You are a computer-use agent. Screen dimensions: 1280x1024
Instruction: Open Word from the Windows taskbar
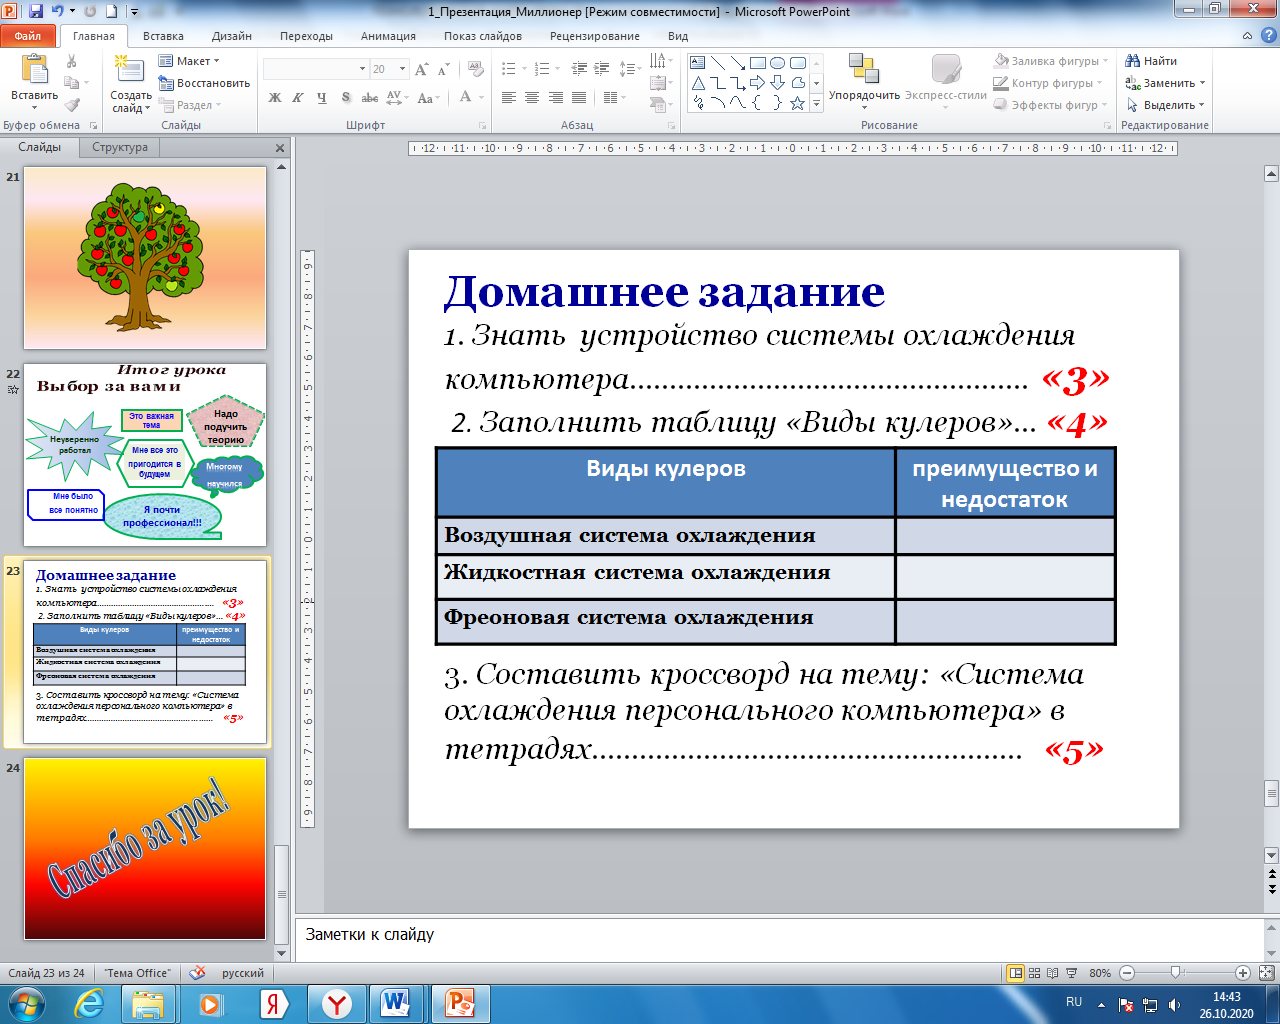coord(396,1002)
